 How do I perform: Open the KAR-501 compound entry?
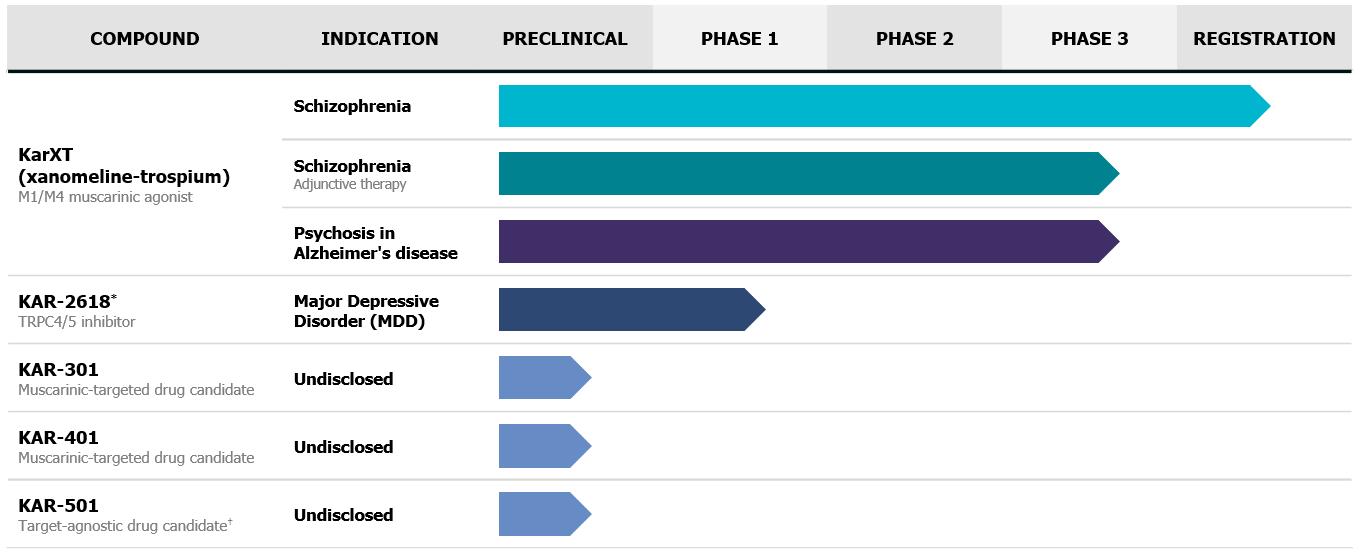(59, 506)
